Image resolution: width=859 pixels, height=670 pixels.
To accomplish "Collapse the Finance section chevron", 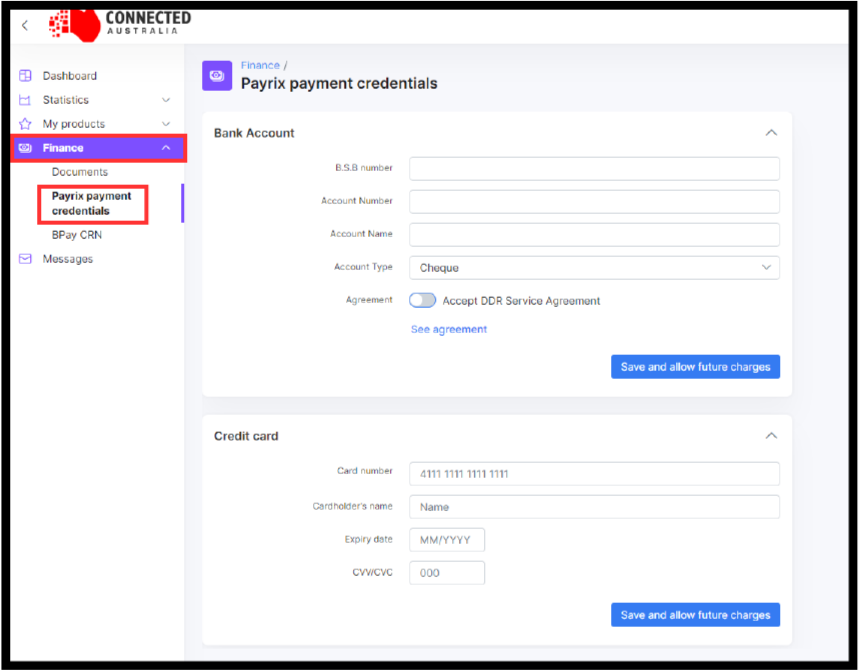I will coord(166,148).
